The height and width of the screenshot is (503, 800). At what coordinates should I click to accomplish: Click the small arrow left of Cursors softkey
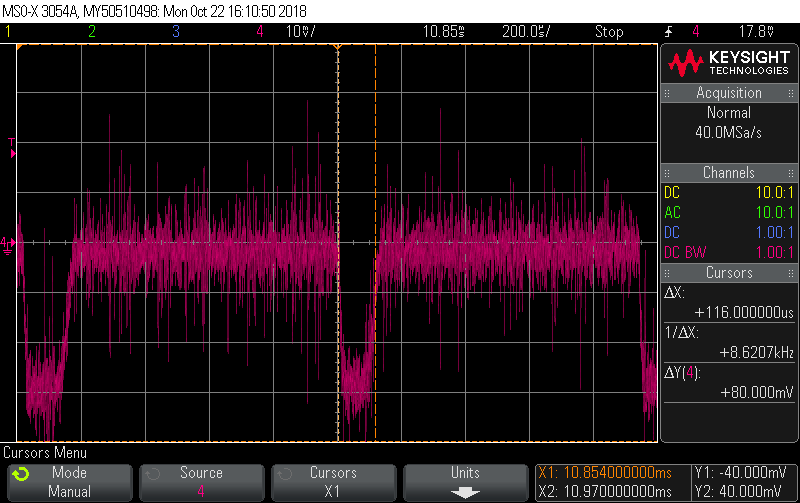[x=285, y=474]
